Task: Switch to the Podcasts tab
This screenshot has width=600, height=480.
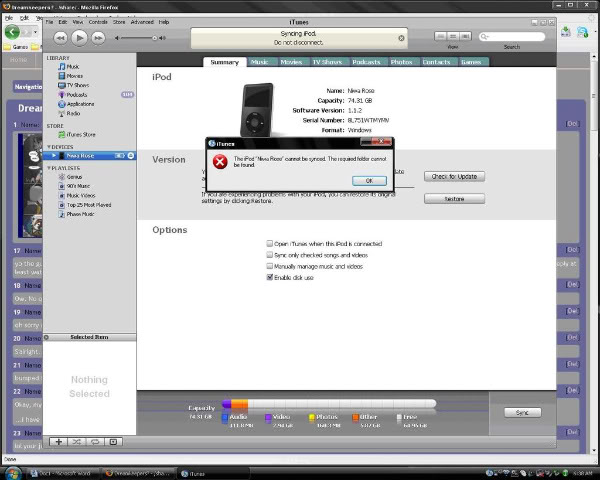Action: (366, 62)
